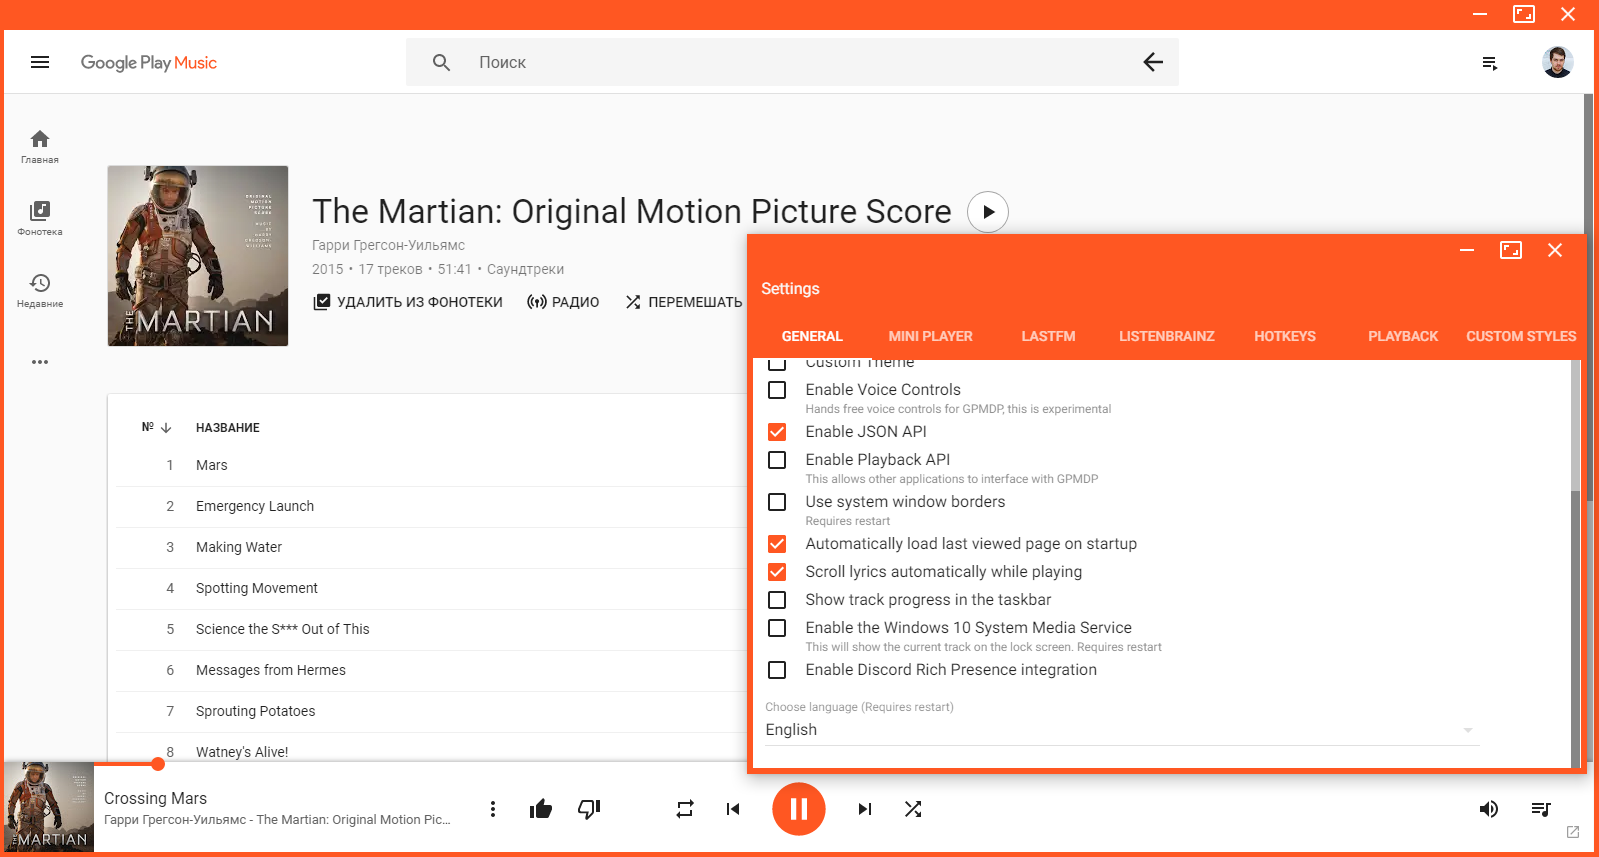
Task: Switch to the GENERAL settings tab
Action: 812,336
